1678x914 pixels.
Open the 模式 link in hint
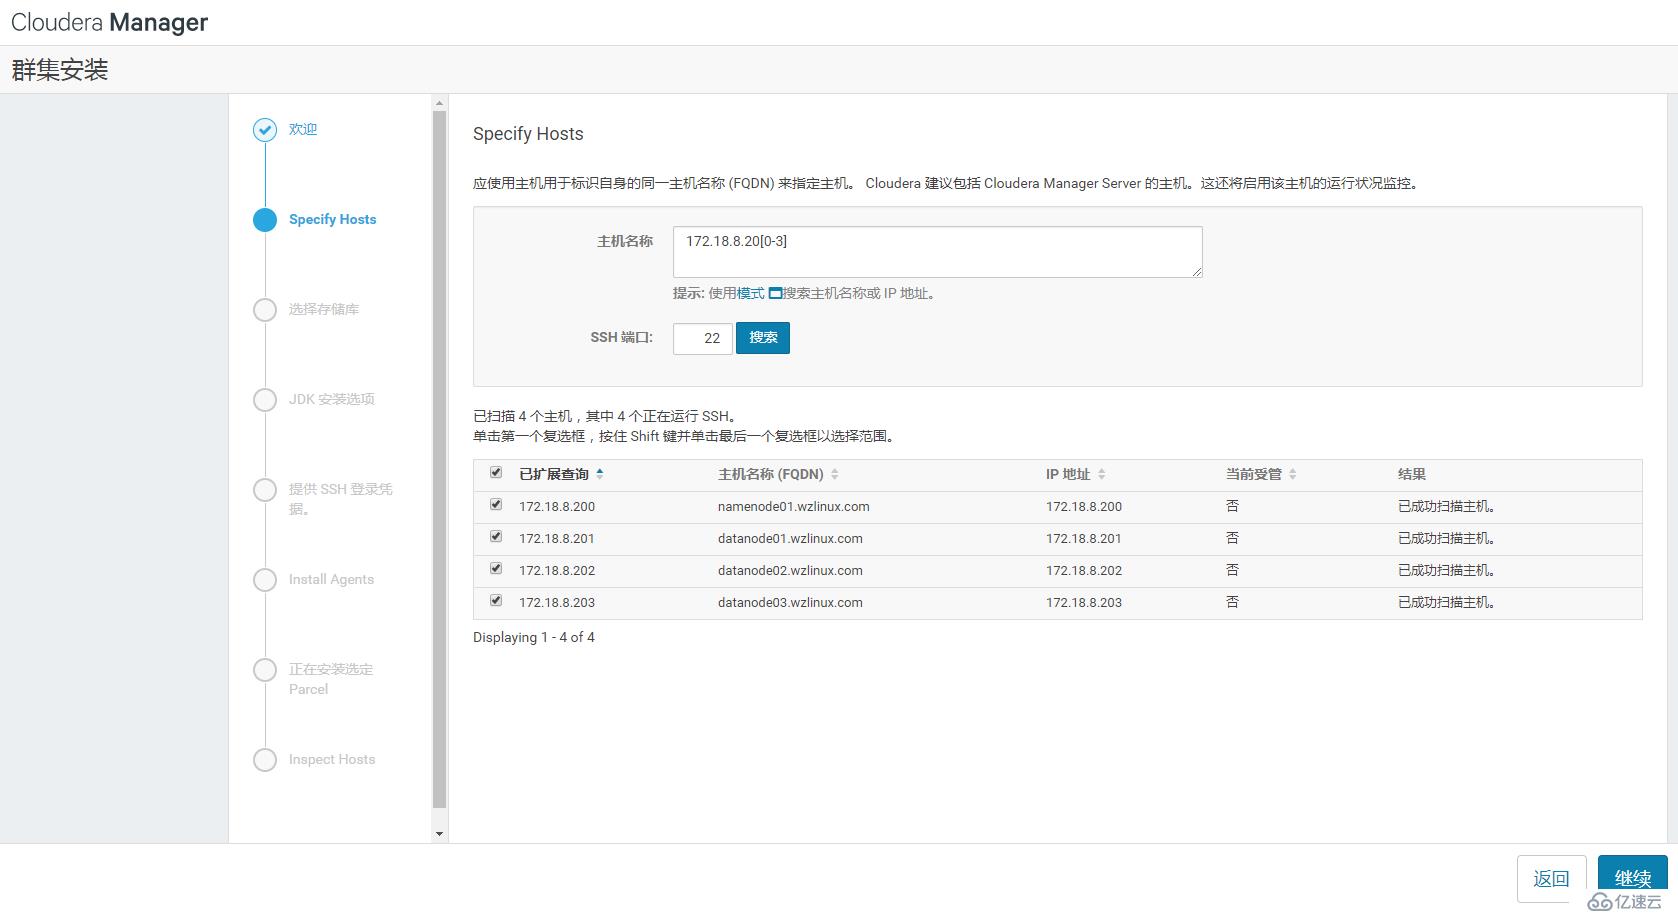pyautogui.click(x=750, y=293)
